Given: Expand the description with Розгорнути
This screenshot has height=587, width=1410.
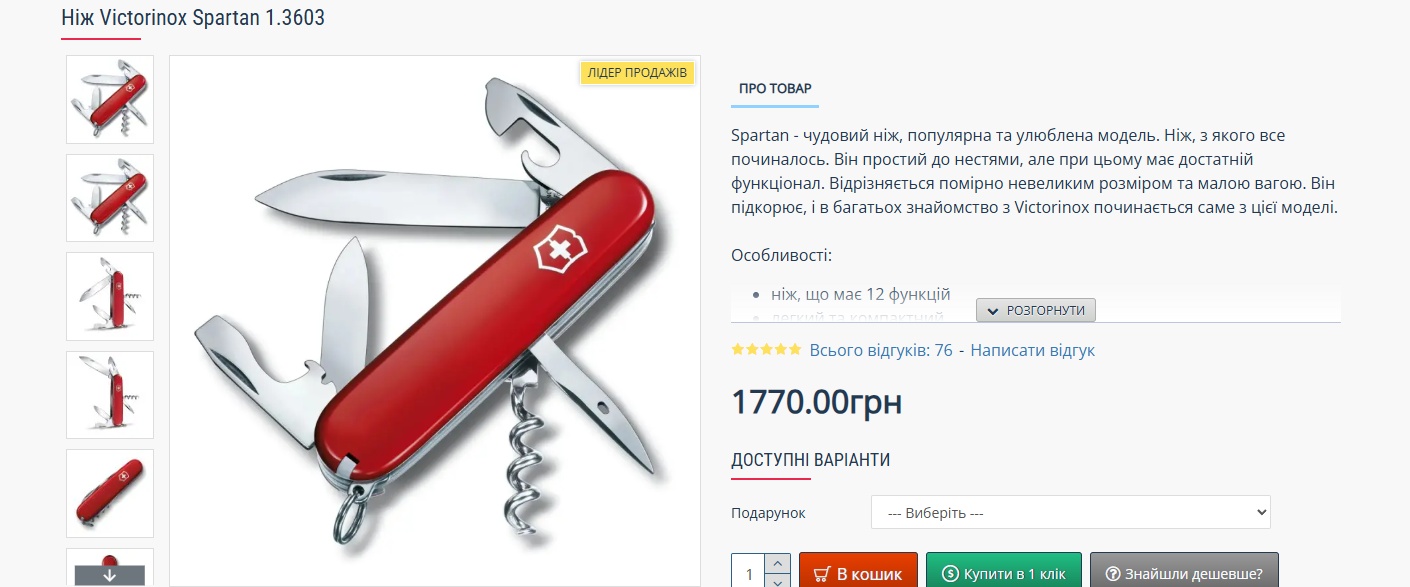Looking at the screenshot, I should tap(1036, 310).
